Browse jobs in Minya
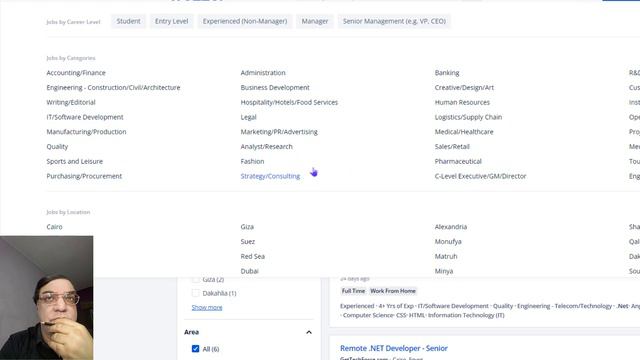This screenshot has width=640, height=360. [444, 271]
